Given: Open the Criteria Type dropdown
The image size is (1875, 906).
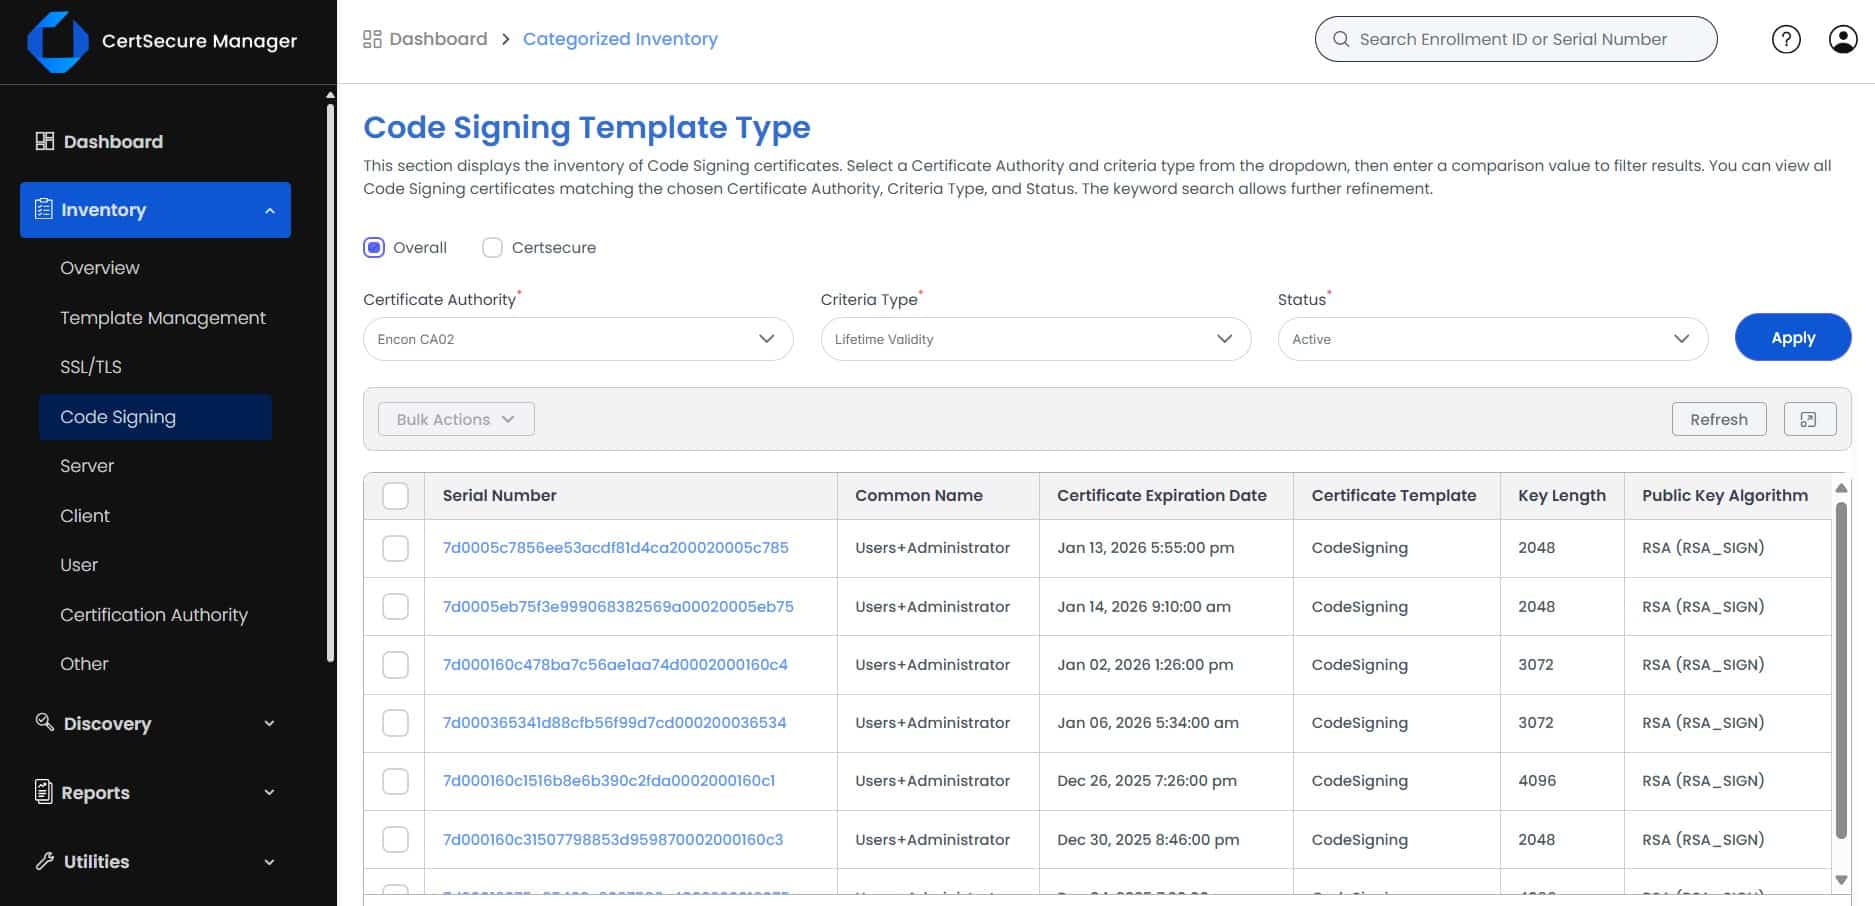Looking at the screenshot, I should click(x=1034, y=339).
